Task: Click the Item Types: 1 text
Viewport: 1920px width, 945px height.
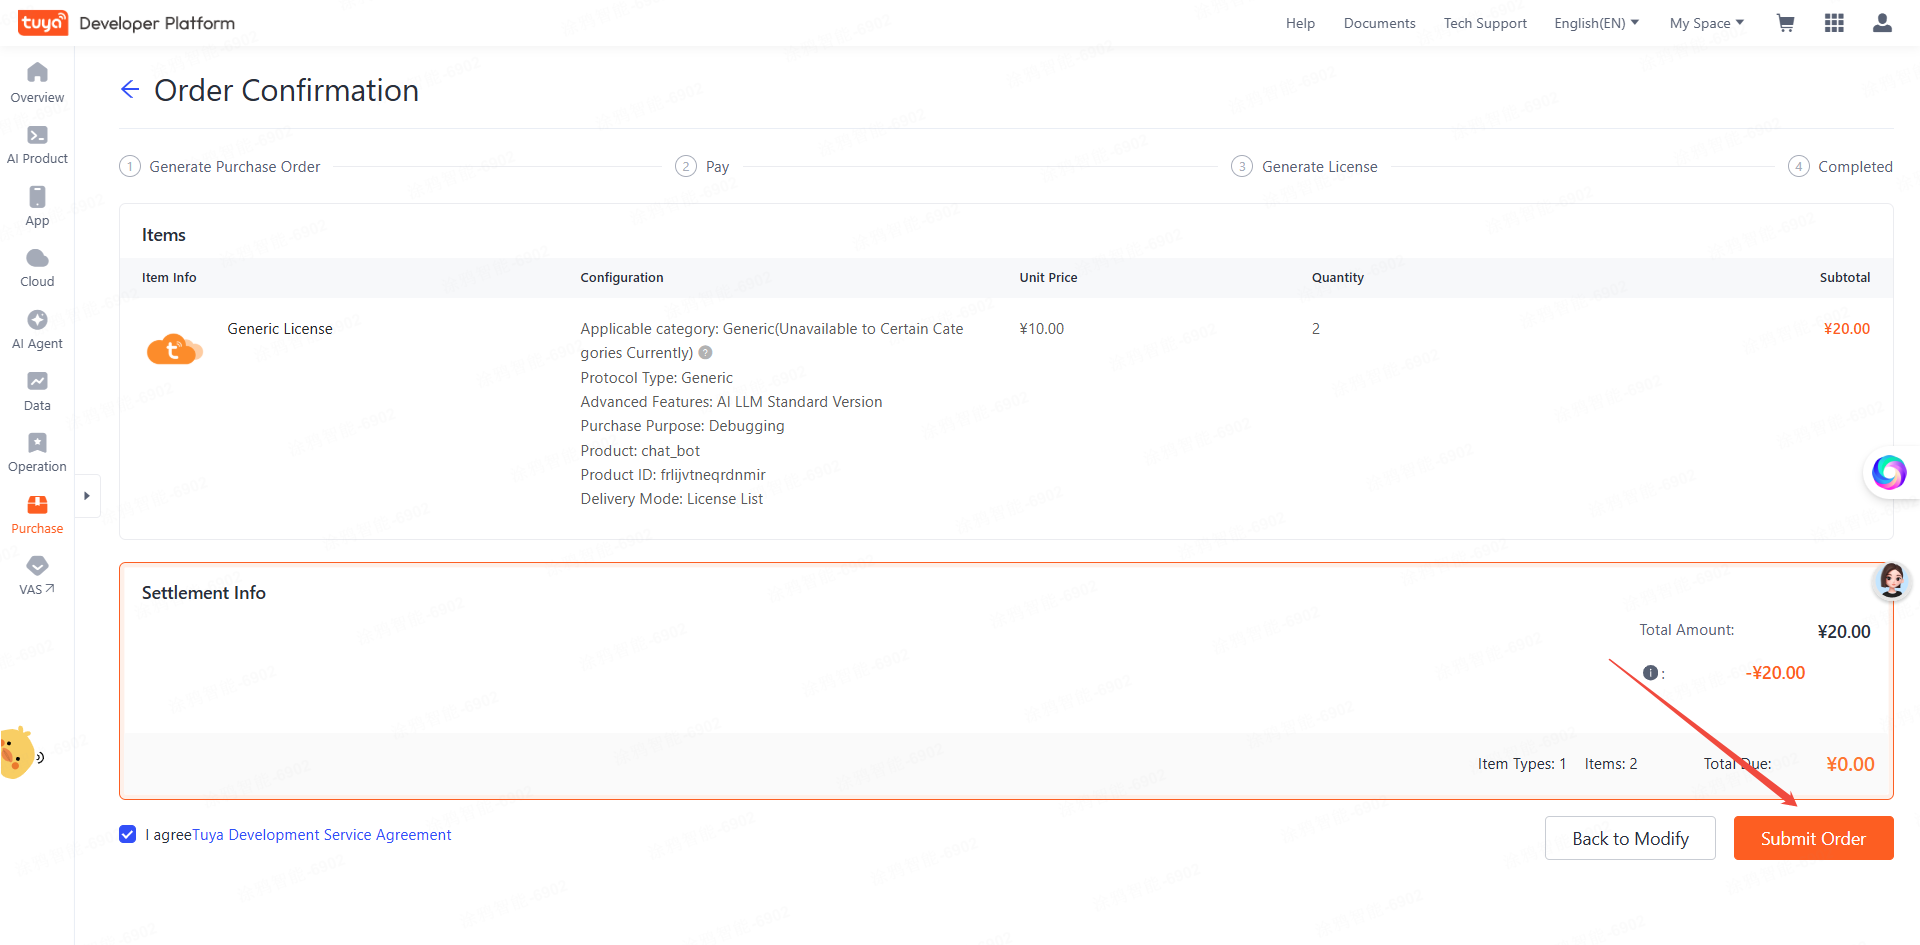Action: (x=1522, y=764)
